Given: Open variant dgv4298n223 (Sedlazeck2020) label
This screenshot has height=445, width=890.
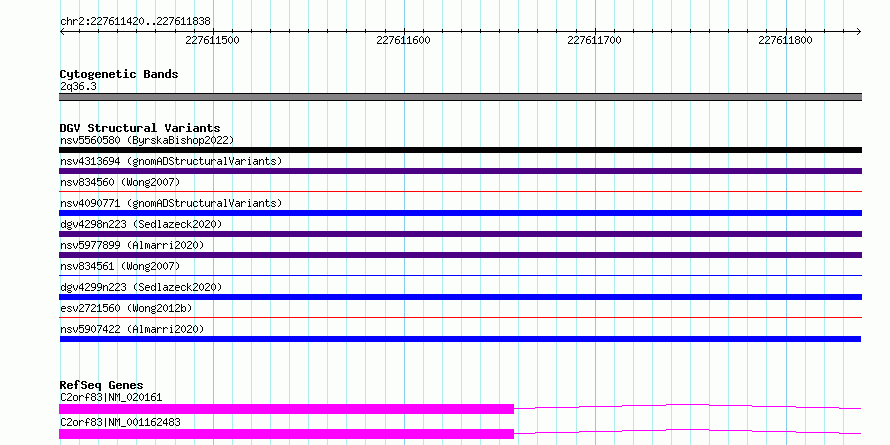Looking at the screenshot, I should pyautogui.click(x=141, y=224).
